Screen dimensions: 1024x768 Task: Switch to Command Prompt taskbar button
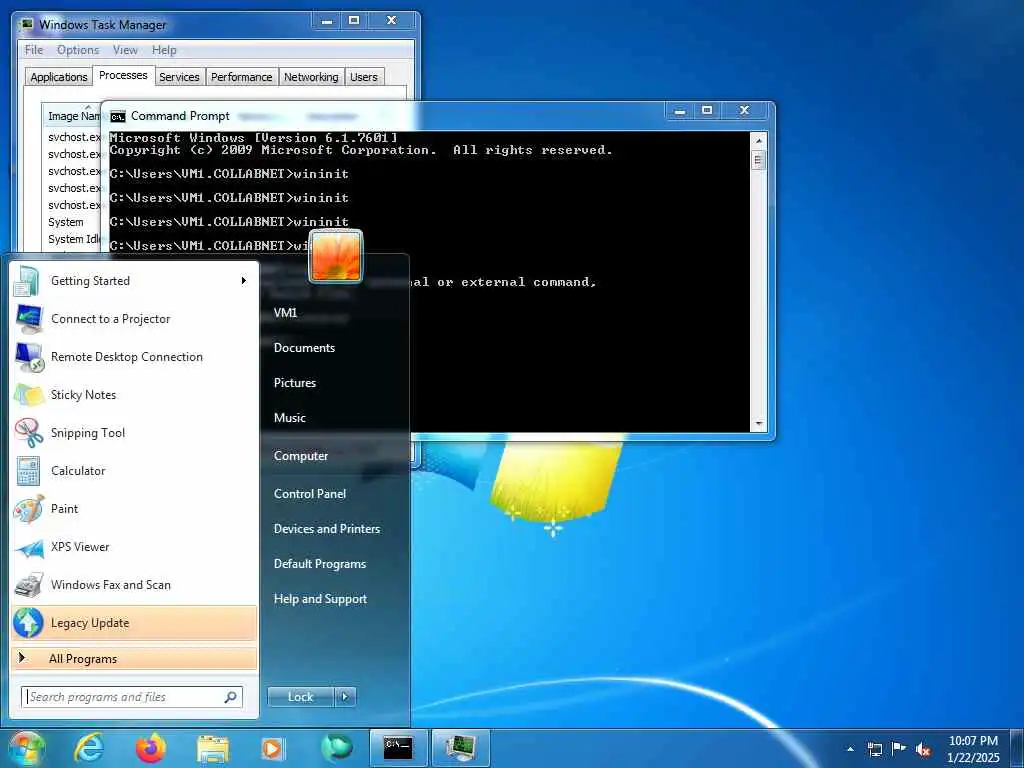pos(398,748)
